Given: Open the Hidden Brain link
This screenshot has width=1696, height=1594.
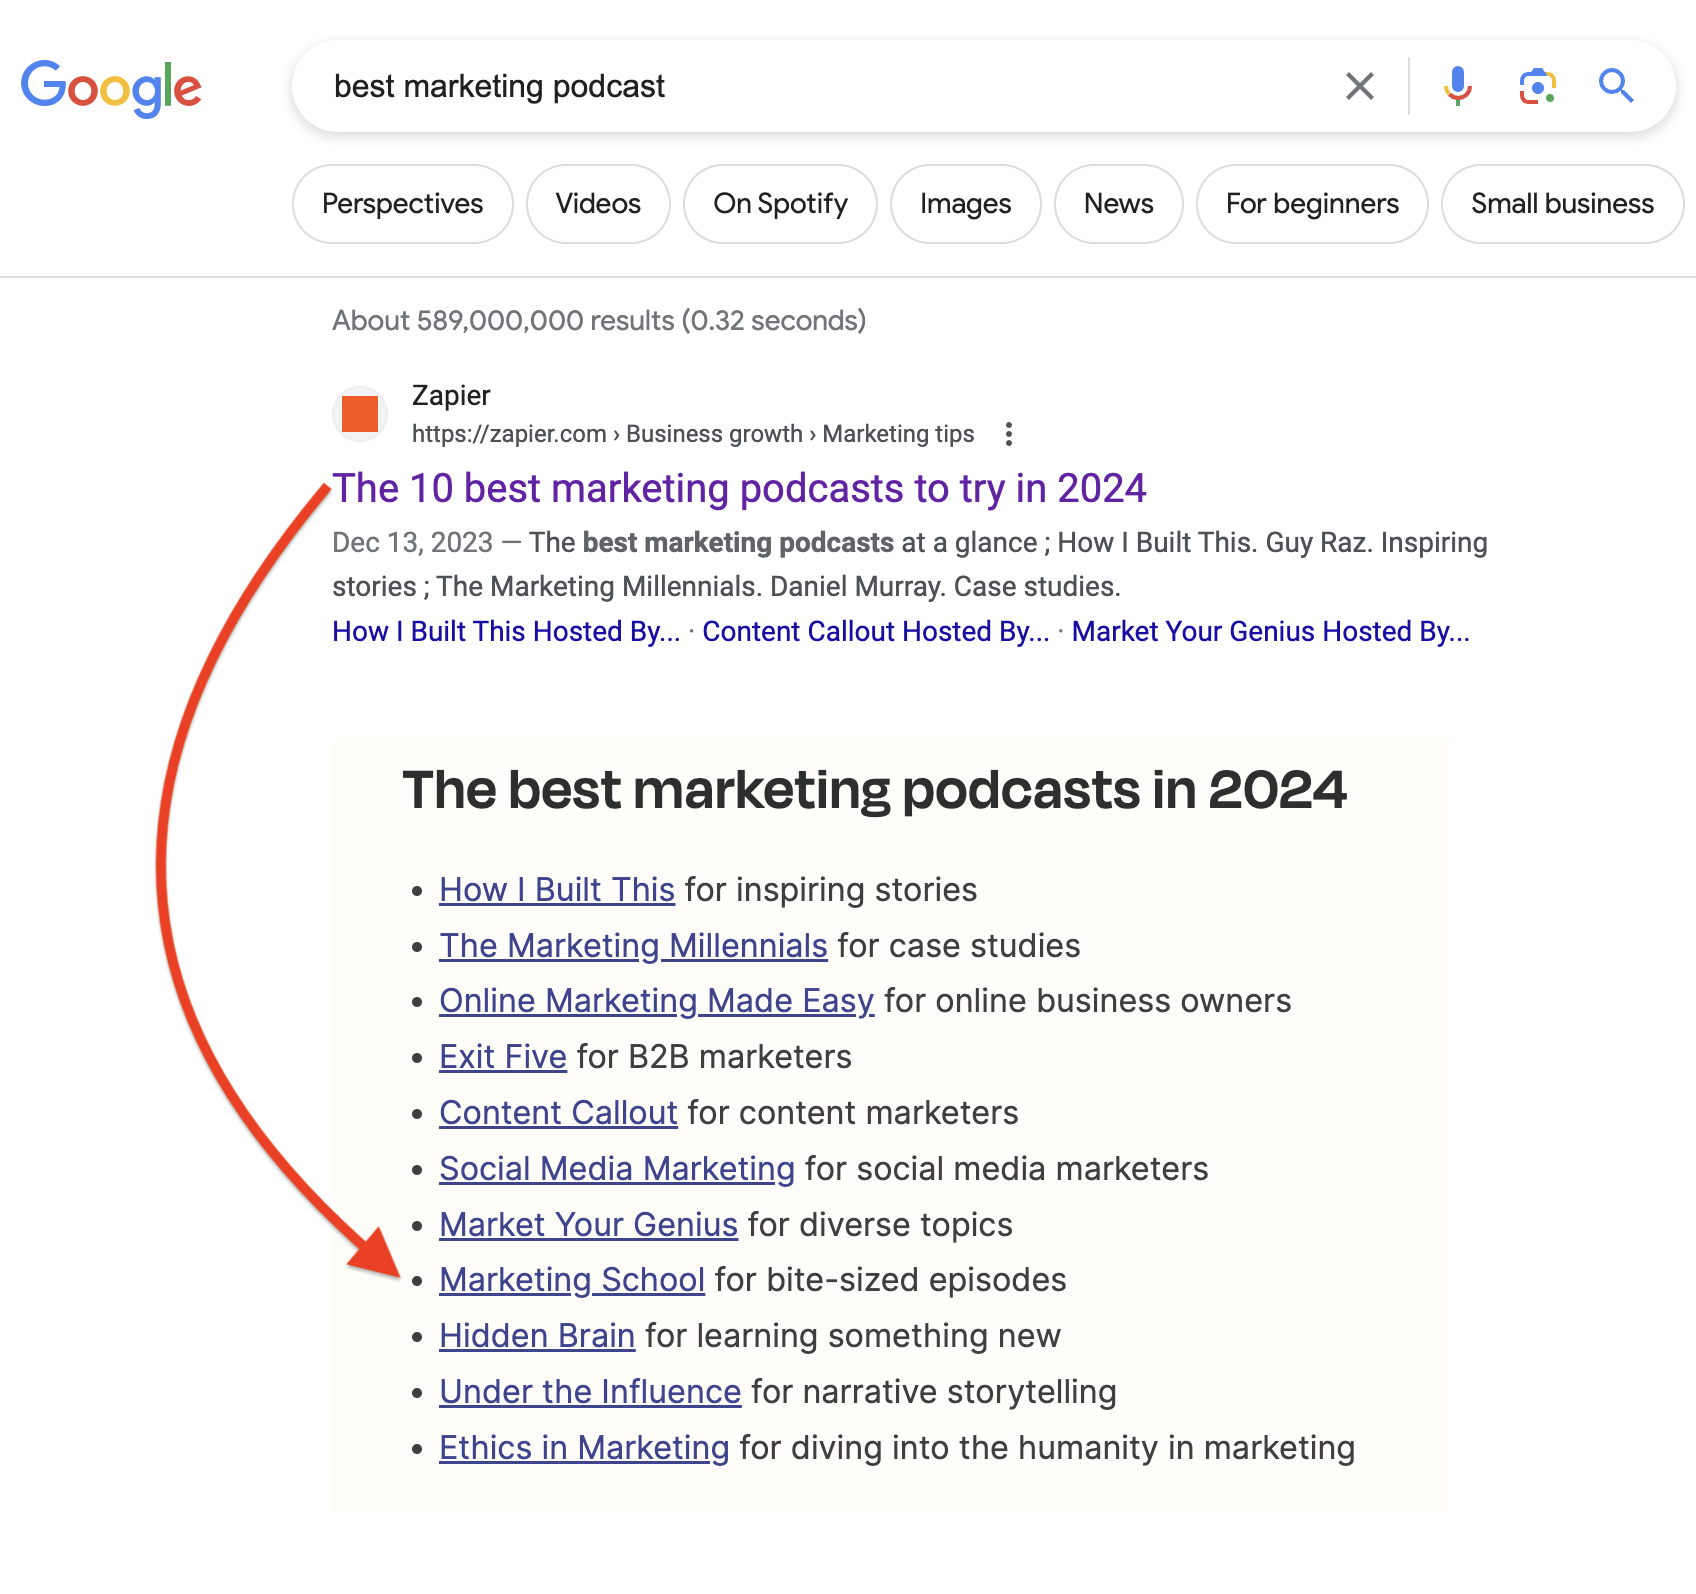Looking at the screenshot, I should (537, 1336).
